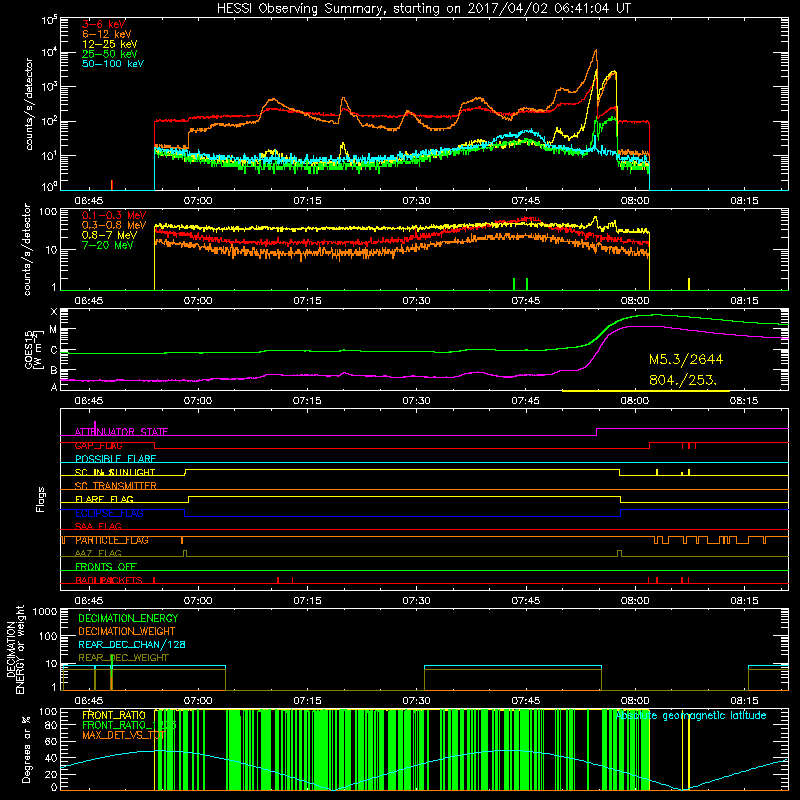The image size is (800, 800).
Task: Select the ECLIPSE_FLAG label
Action: point(109,513)
